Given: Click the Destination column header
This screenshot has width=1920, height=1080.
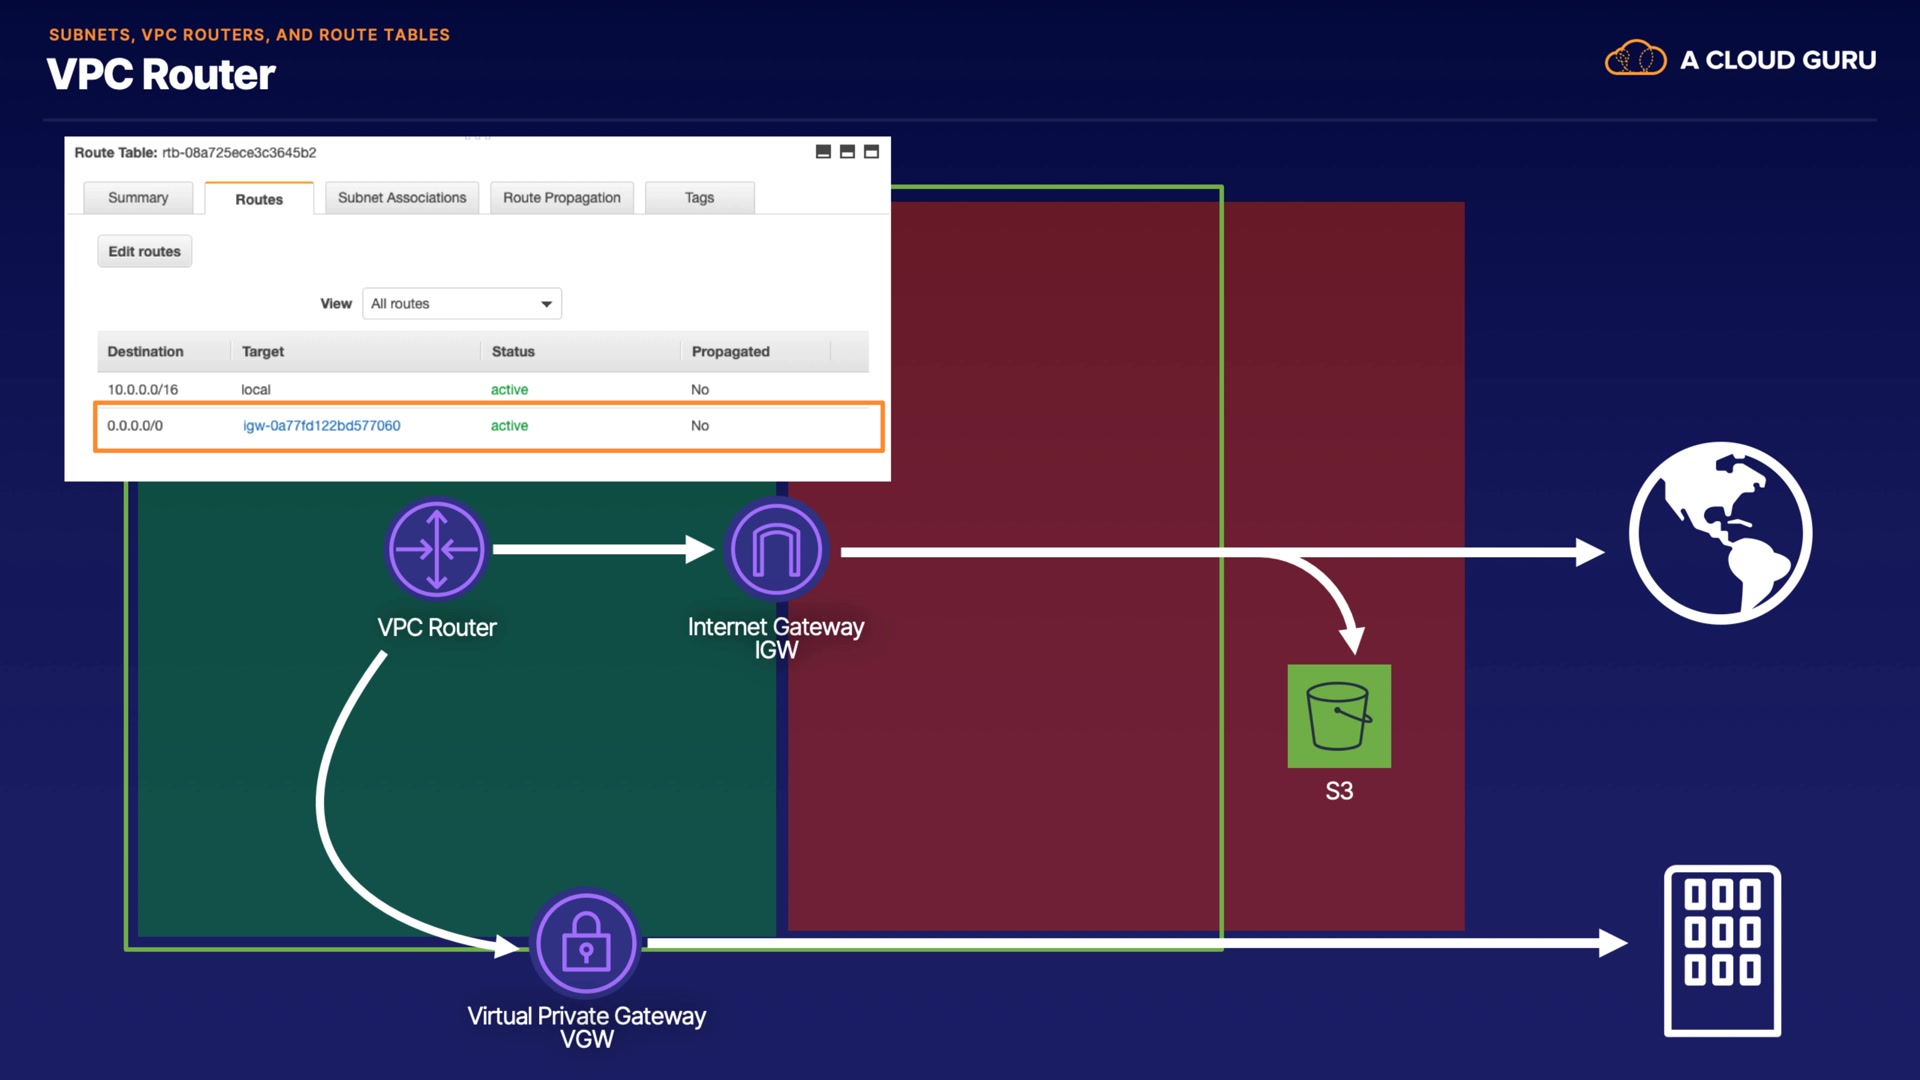Looking at the screenshot, I should (146, 352).
